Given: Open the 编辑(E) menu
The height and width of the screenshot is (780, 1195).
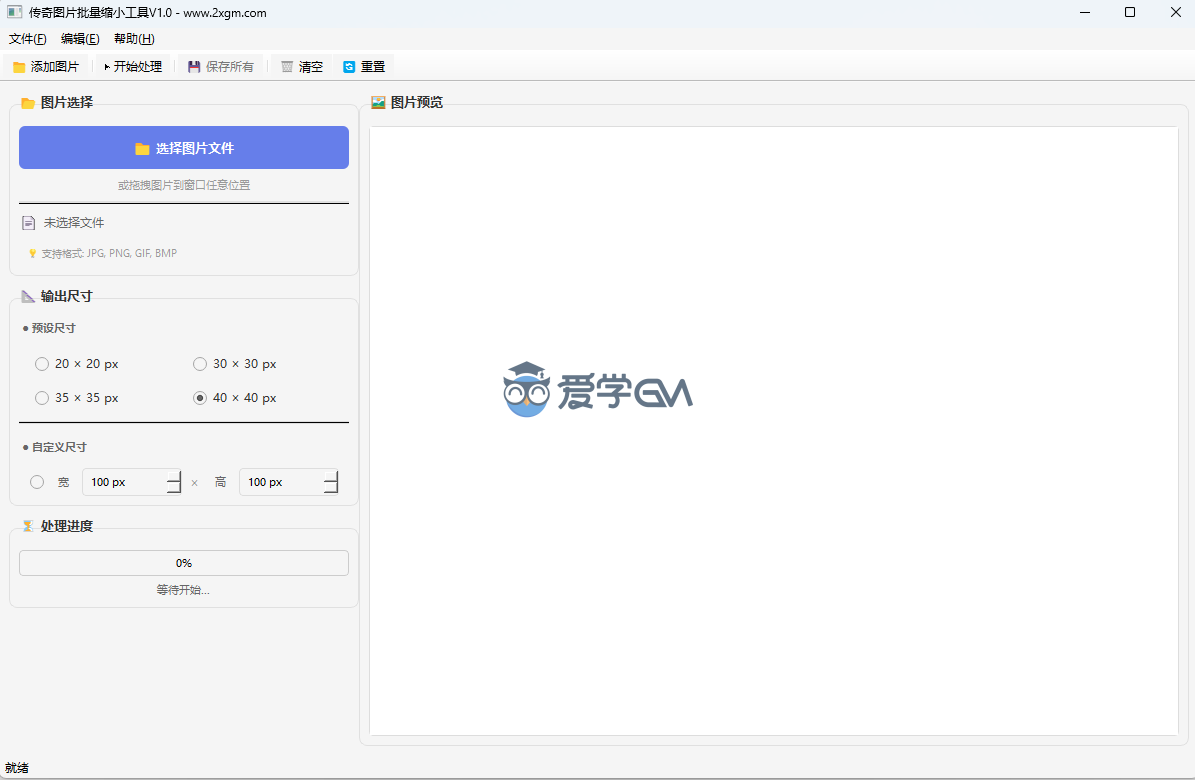Looking at the screenshot, I should coord(80,39).
